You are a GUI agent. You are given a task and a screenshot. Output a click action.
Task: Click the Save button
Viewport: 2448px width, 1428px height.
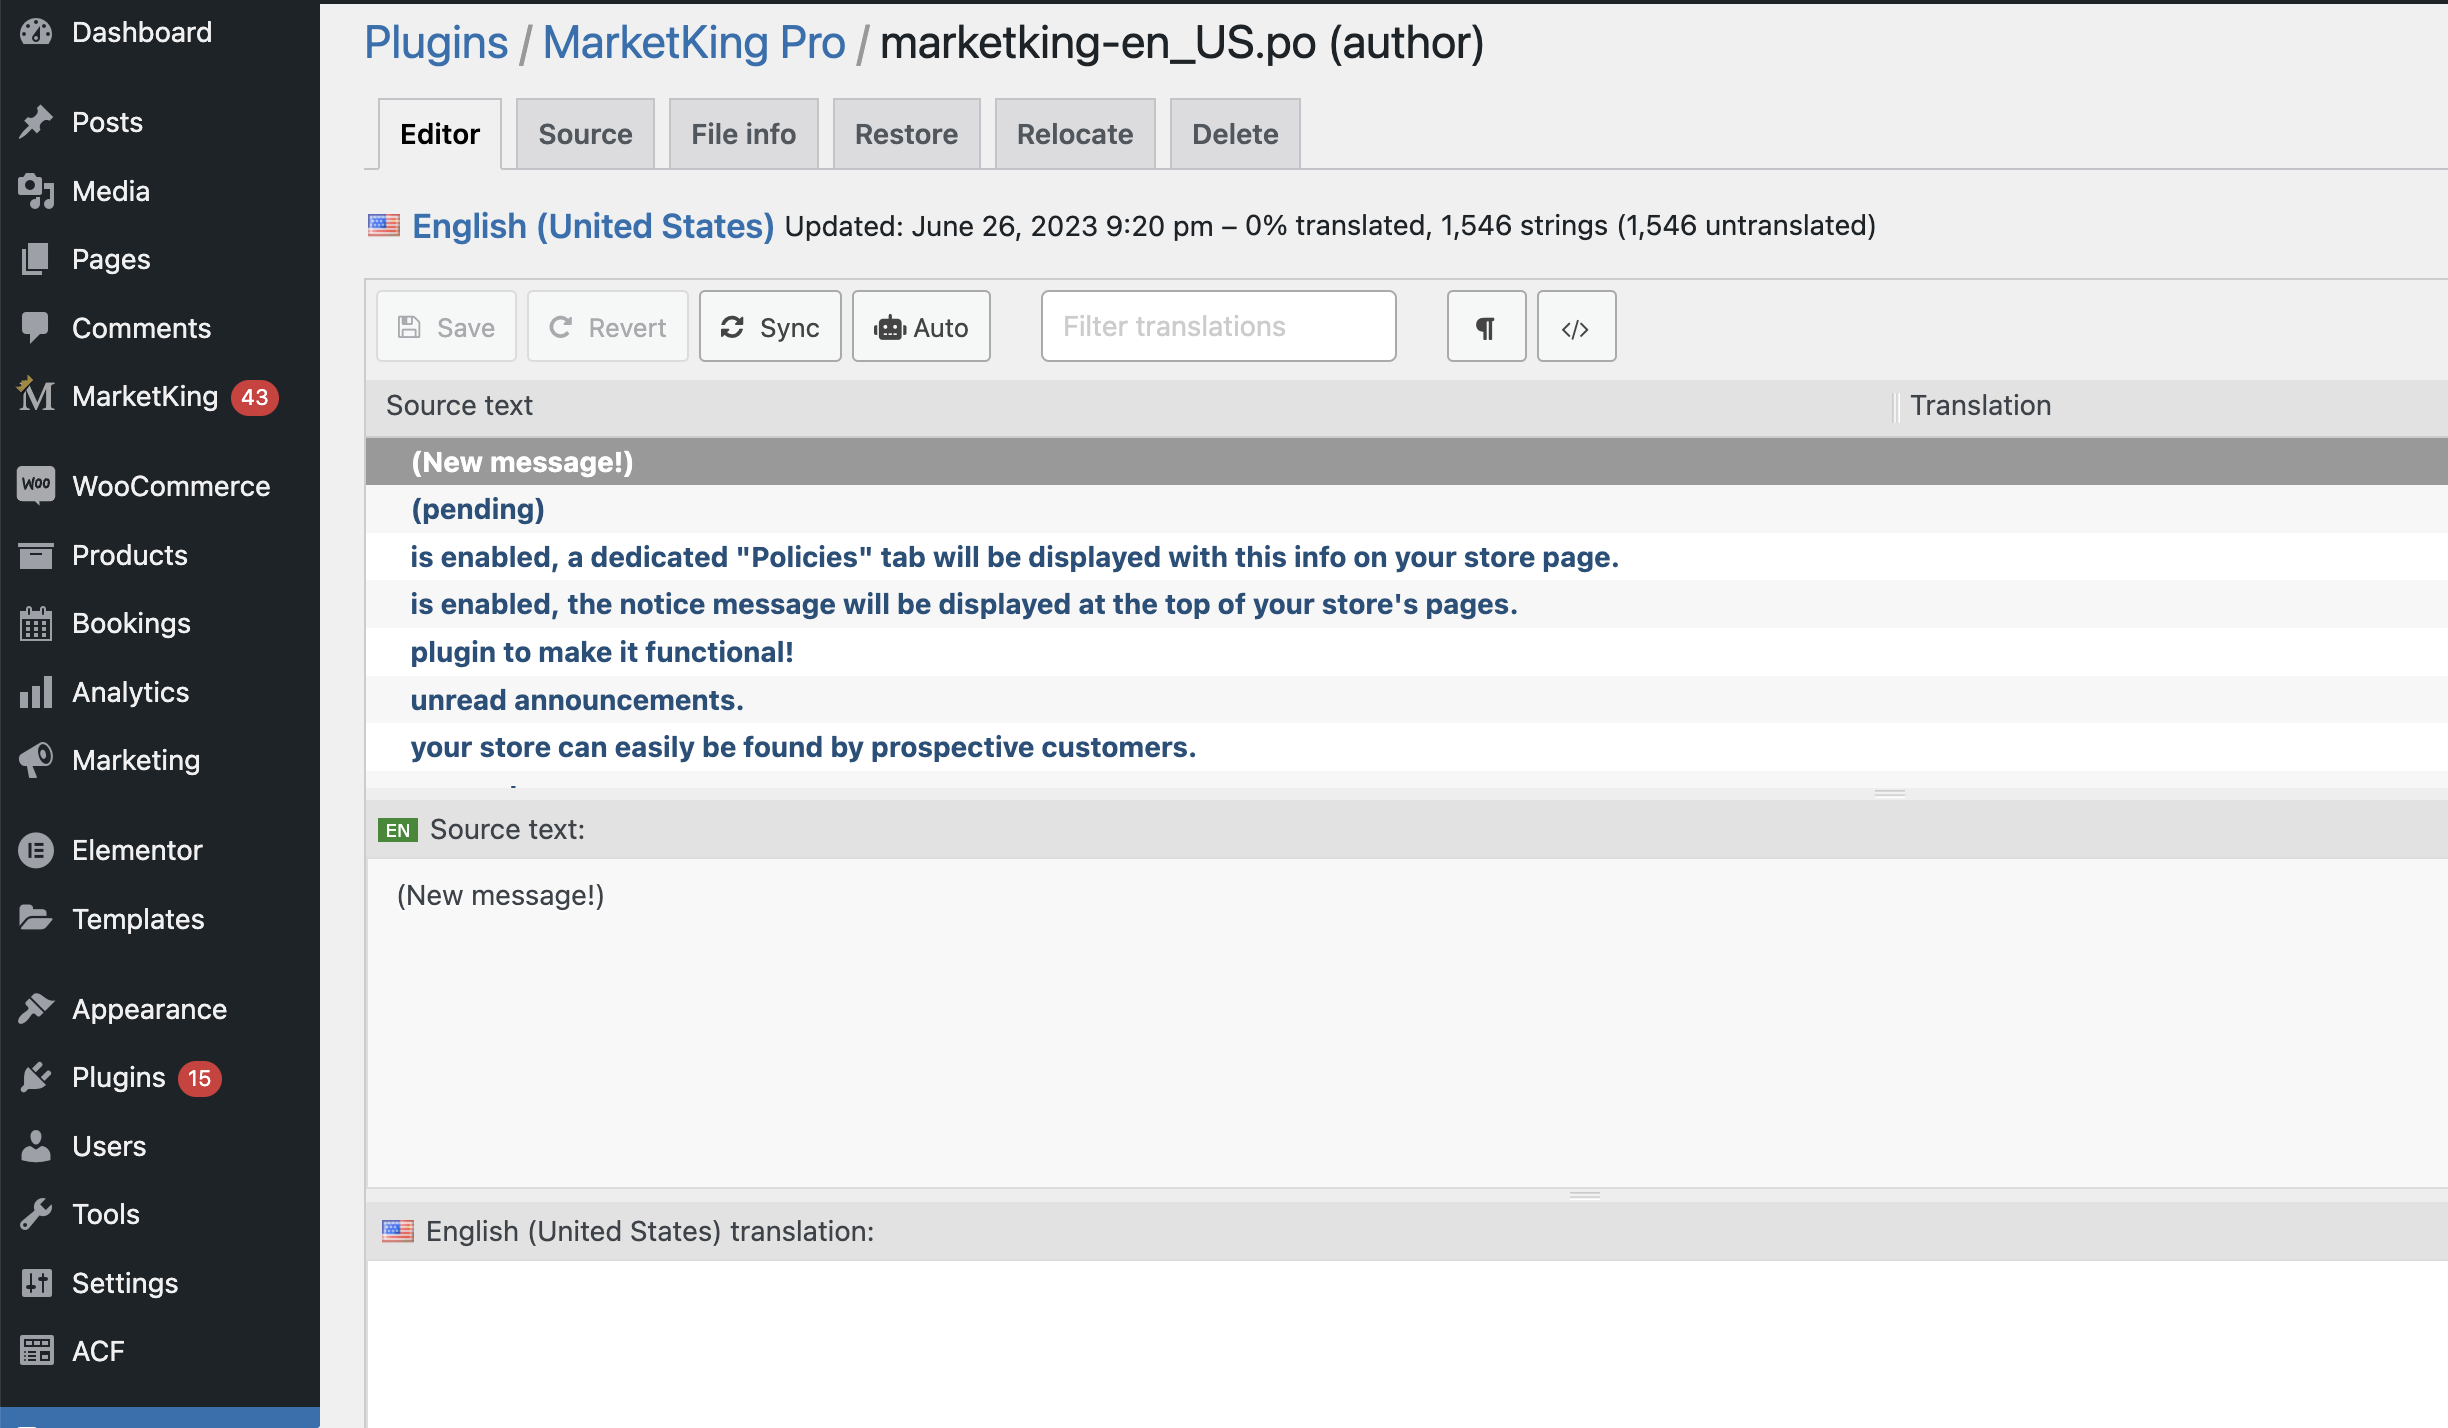[446, 327]
